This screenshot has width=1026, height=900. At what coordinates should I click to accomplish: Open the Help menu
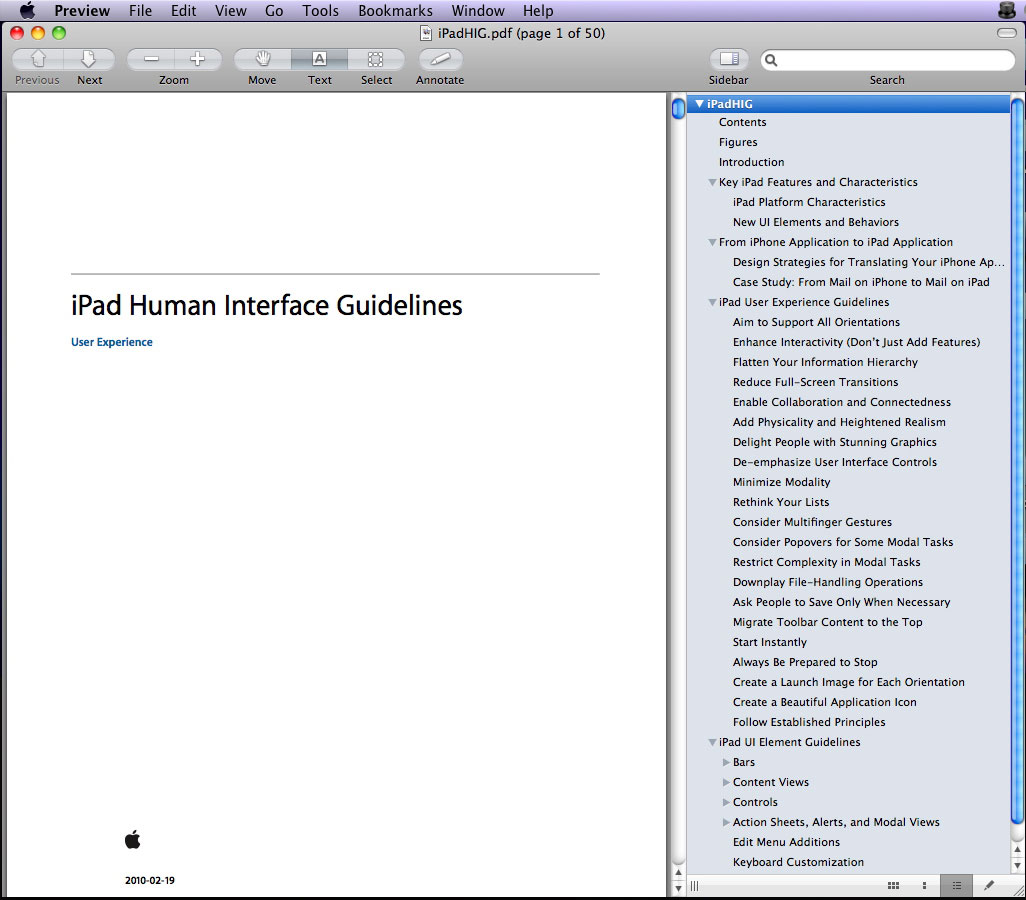point(538,10)
